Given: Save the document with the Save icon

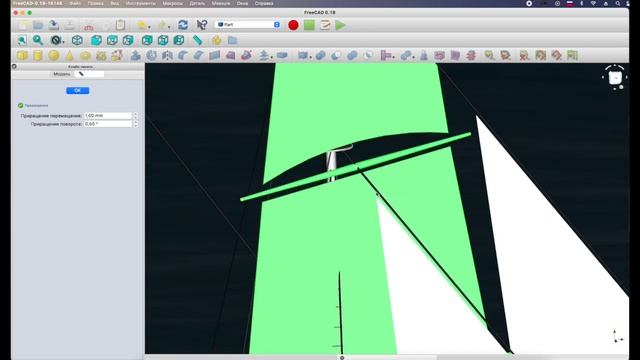Looking at the screenshot, I should point(54,25).
